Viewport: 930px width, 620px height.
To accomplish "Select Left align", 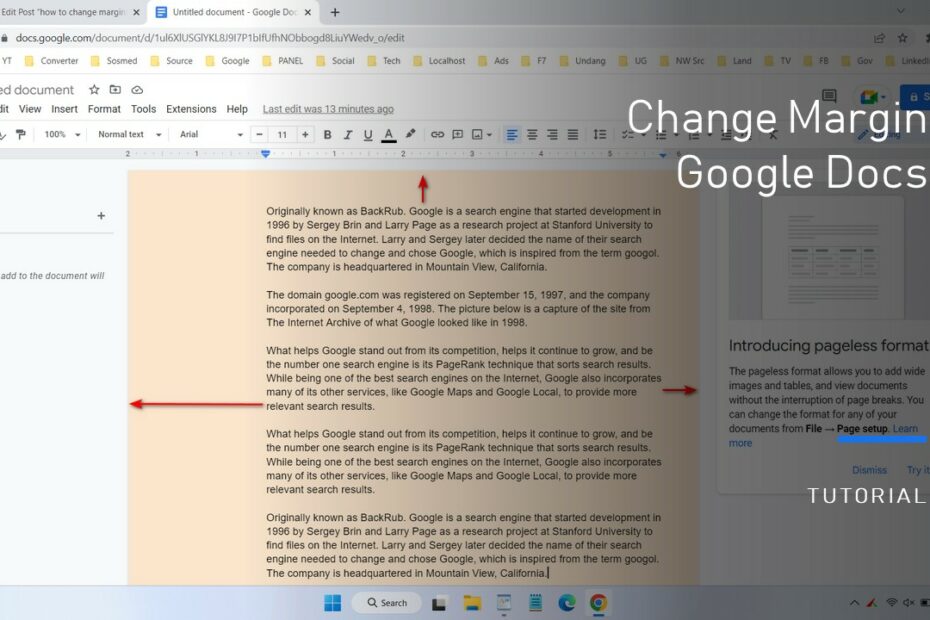I will 511,135.
